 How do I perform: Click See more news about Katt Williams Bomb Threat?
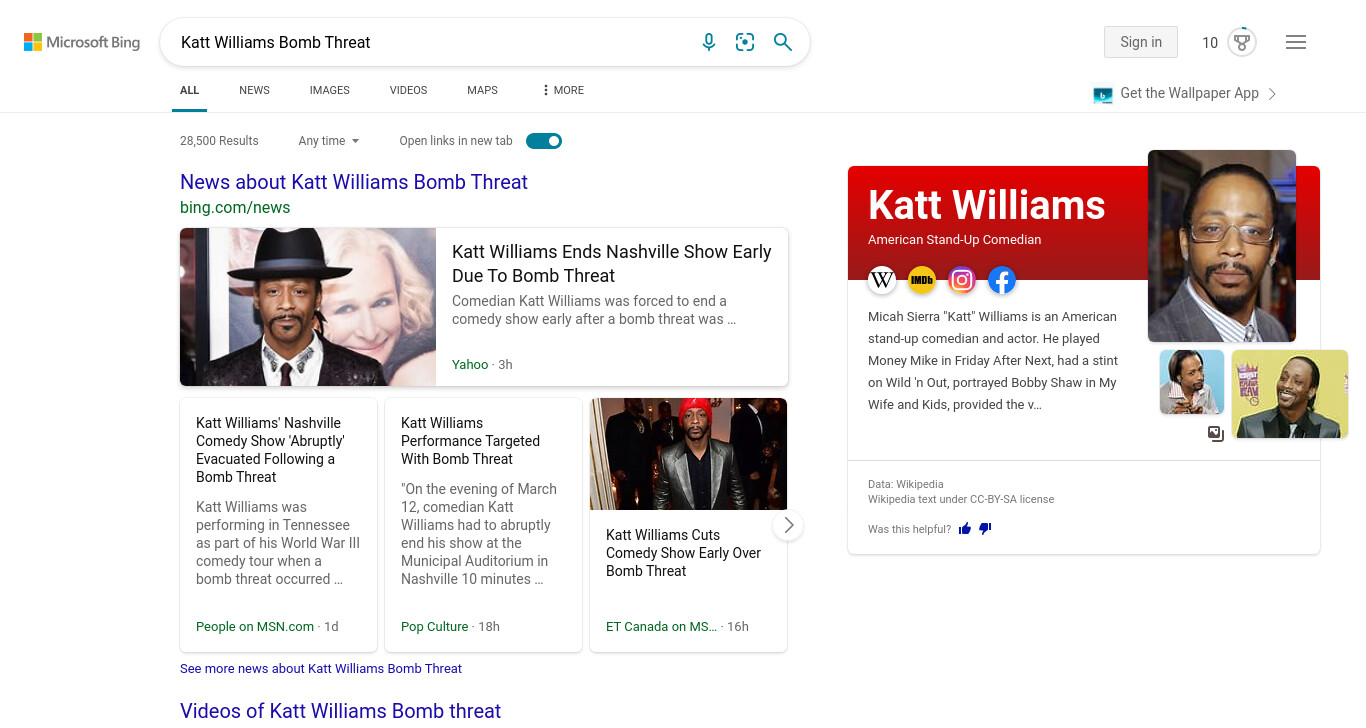click(x=321, y=668)
